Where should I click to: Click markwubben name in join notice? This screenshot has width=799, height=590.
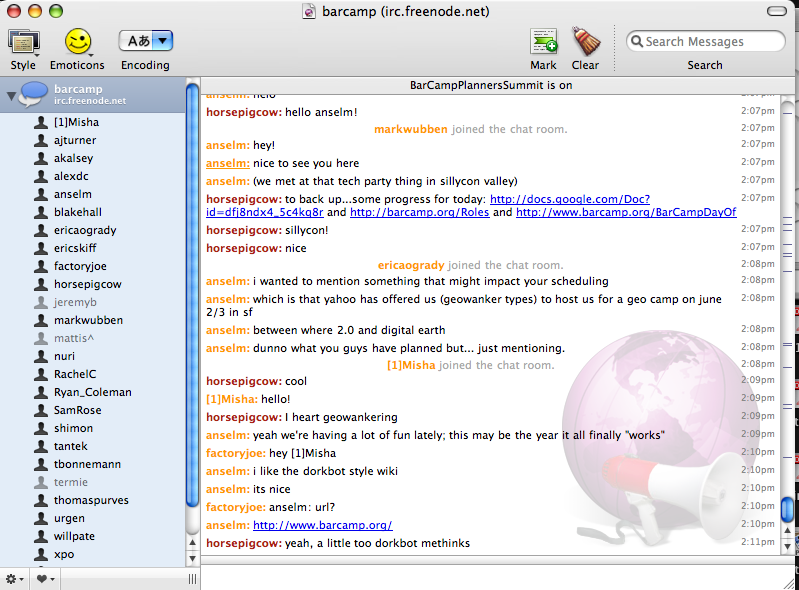(x=411, y=129)
